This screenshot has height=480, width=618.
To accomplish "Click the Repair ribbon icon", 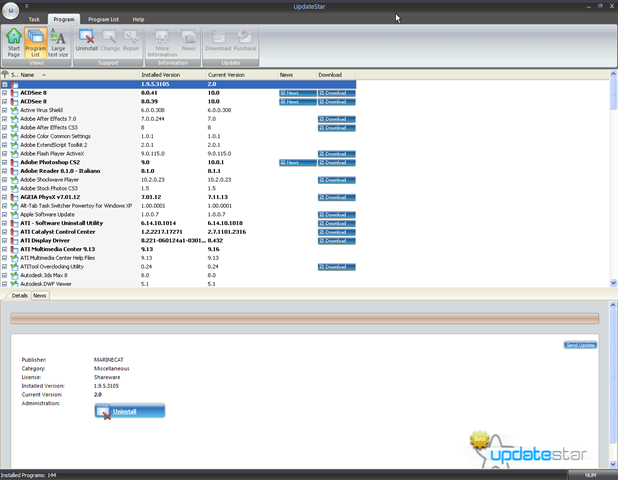I will pyautogui.click(x=131, y=40).
